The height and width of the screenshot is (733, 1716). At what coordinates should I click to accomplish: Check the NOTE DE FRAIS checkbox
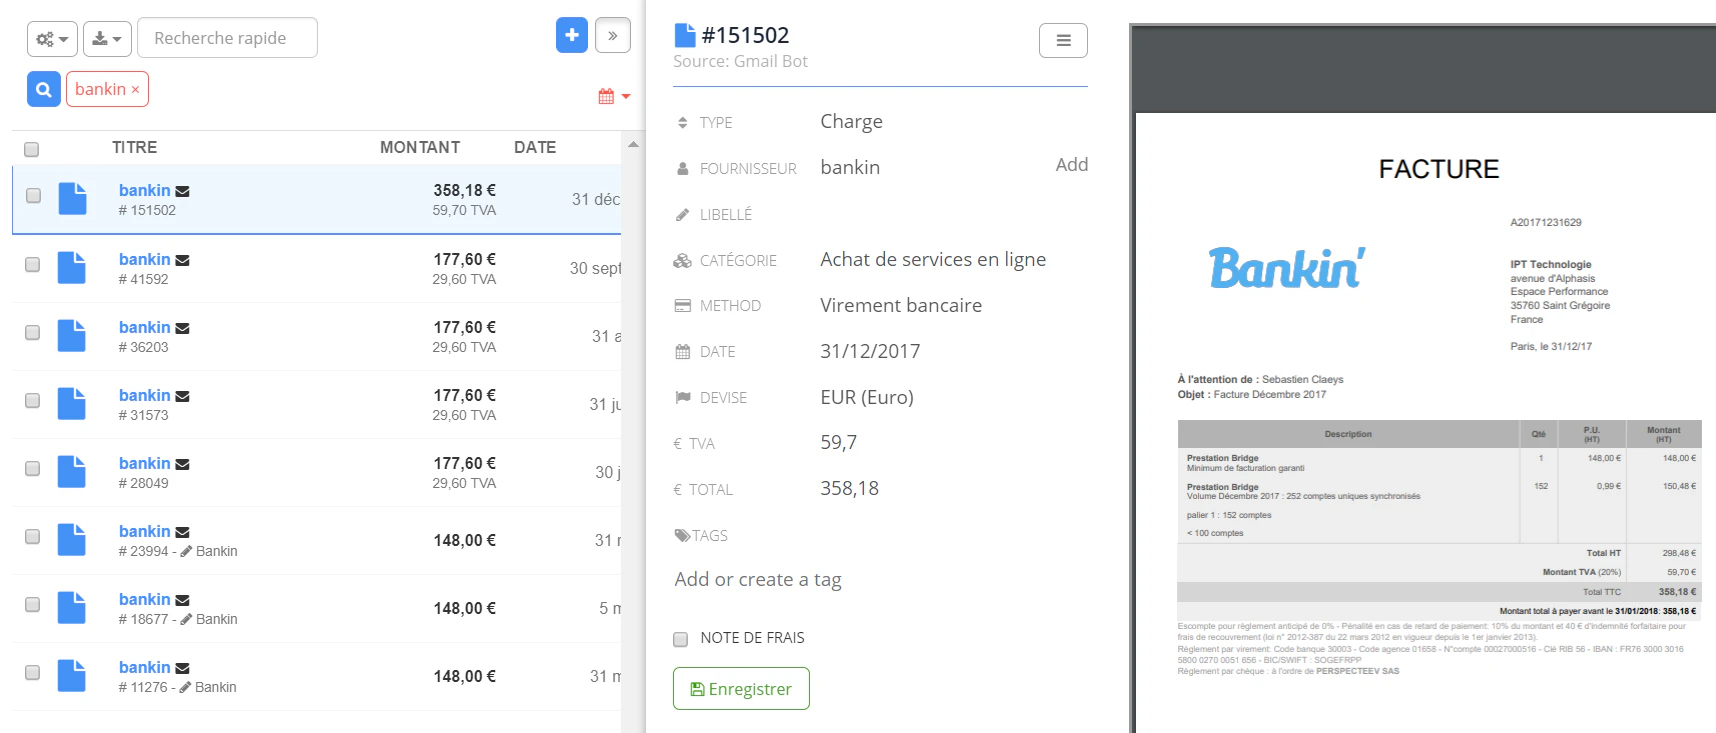[x=681, y=639]
